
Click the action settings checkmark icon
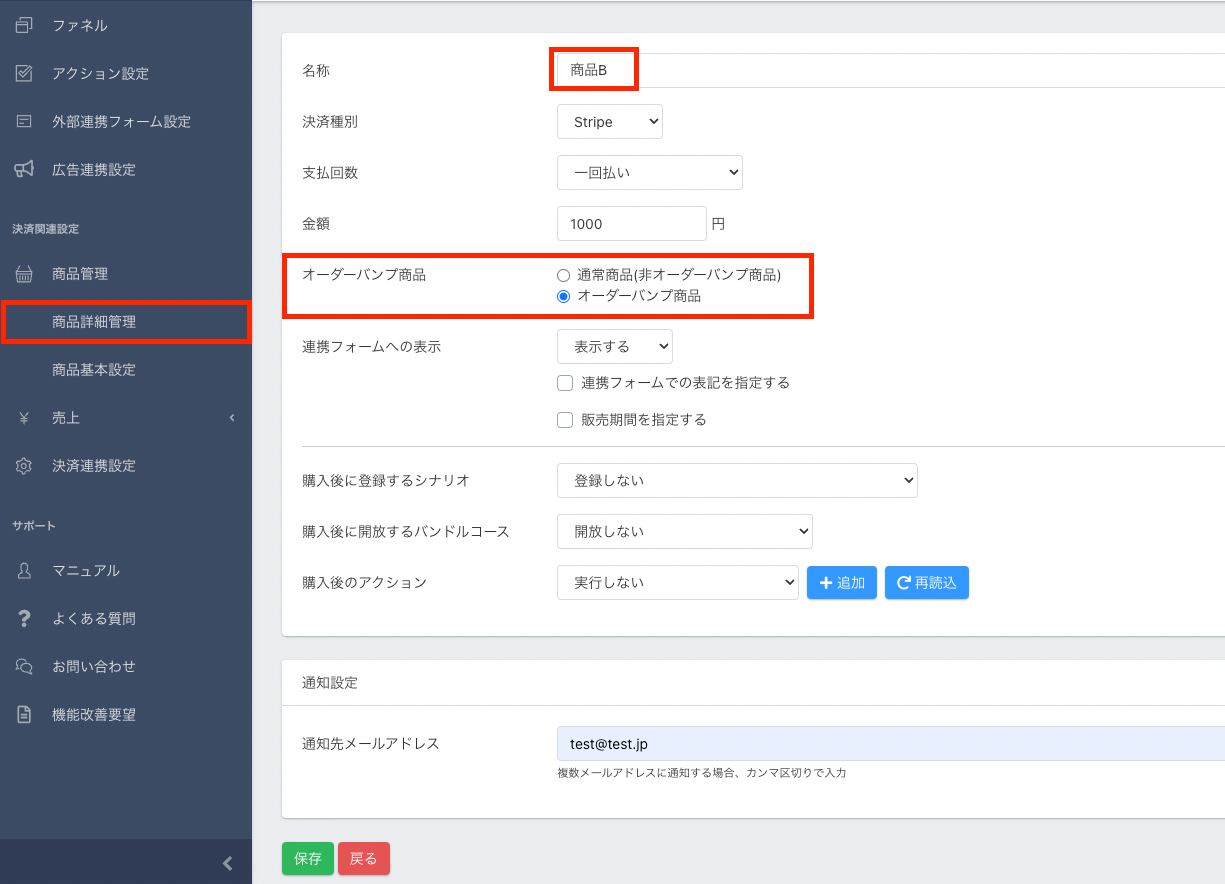tap(25, 73)
